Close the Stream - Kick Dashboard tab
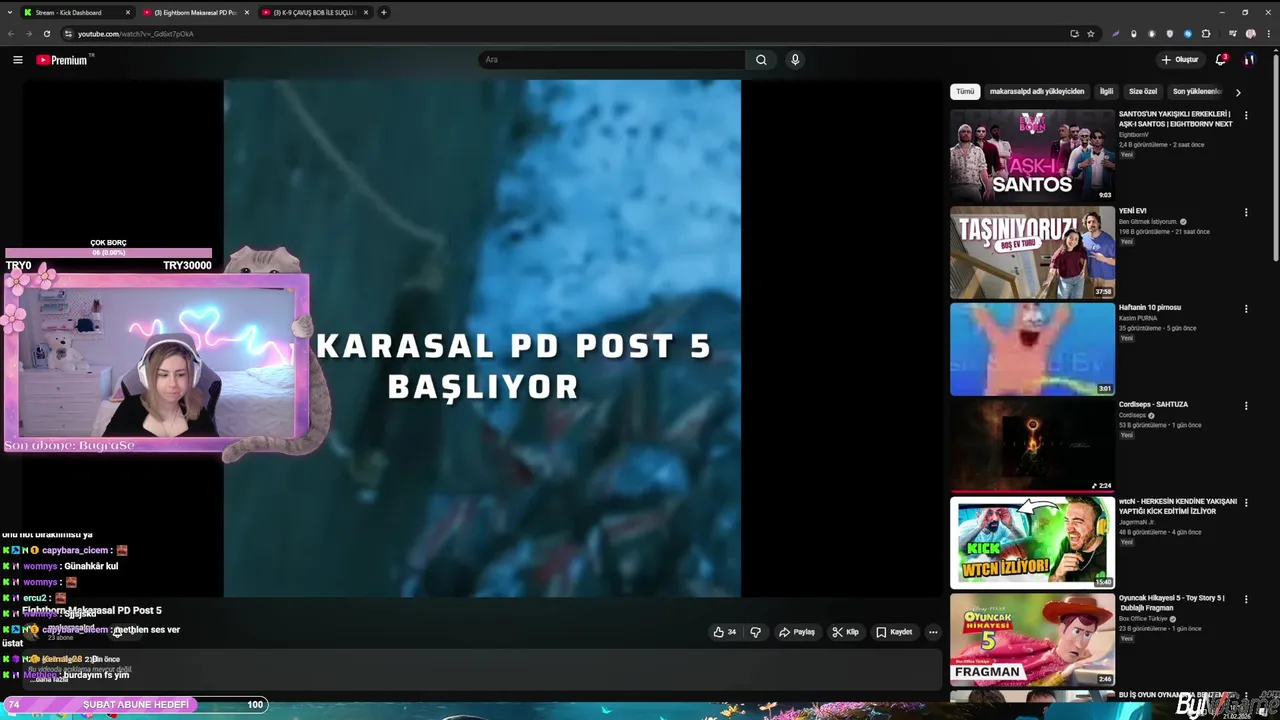 pyautogui.click(x=128, y=13)
